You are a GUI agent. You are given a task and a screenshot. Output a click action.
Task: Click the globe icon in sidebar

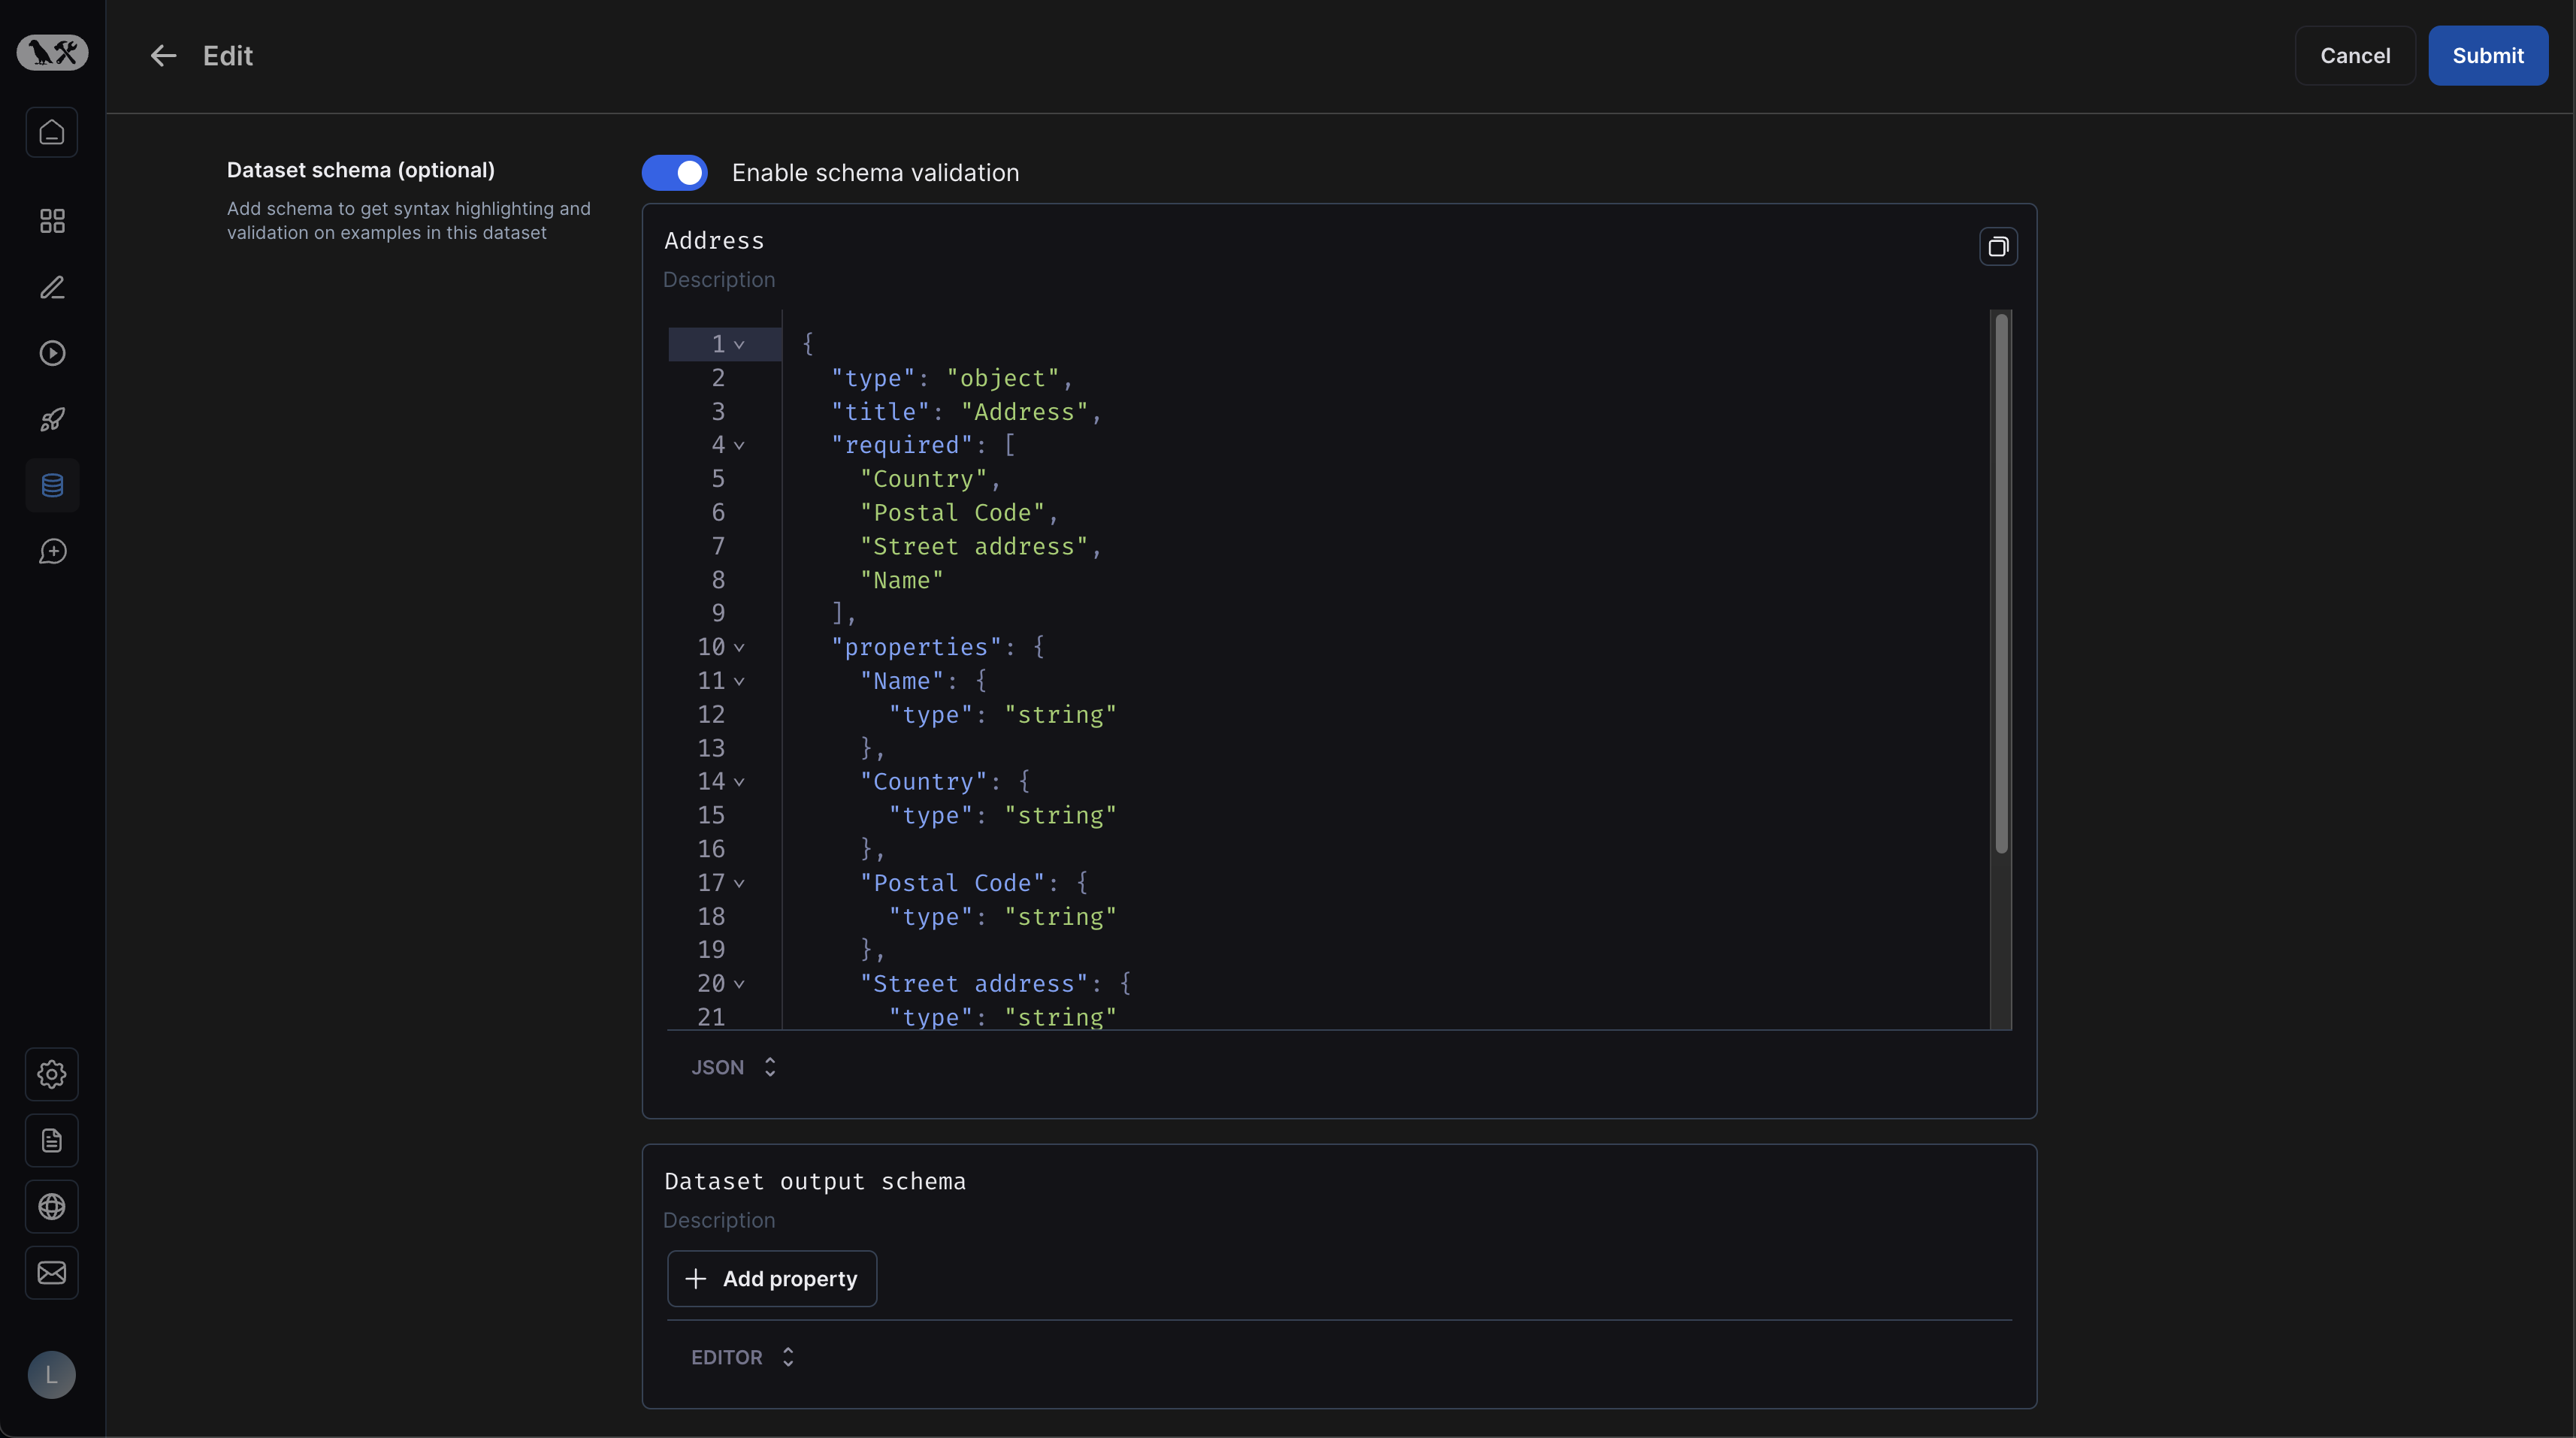(52, 1207)
